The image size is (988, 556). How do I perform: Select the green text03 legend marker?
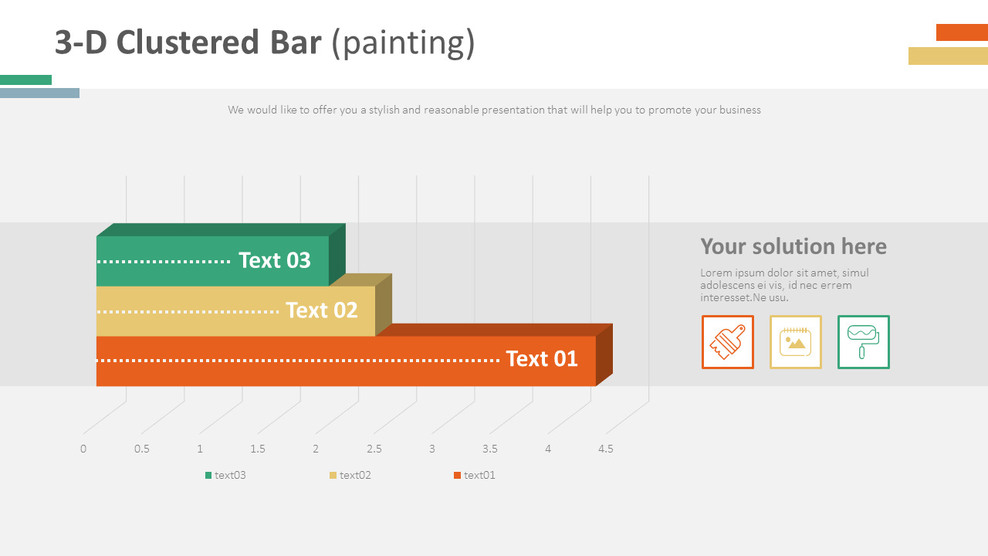click(209, 475)
